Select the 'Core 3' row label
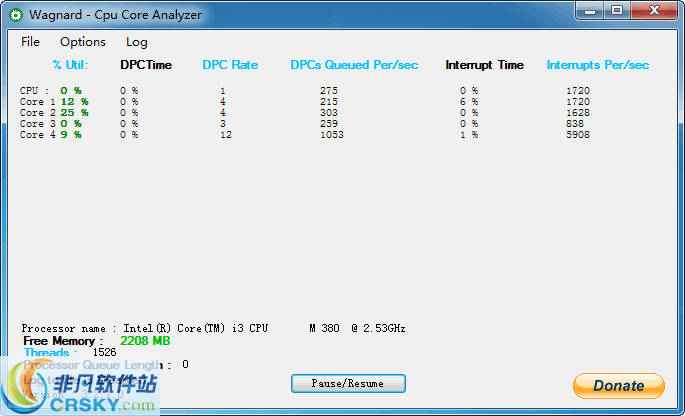The height and width of the screenshot is (416, 685). coord(38,123)
